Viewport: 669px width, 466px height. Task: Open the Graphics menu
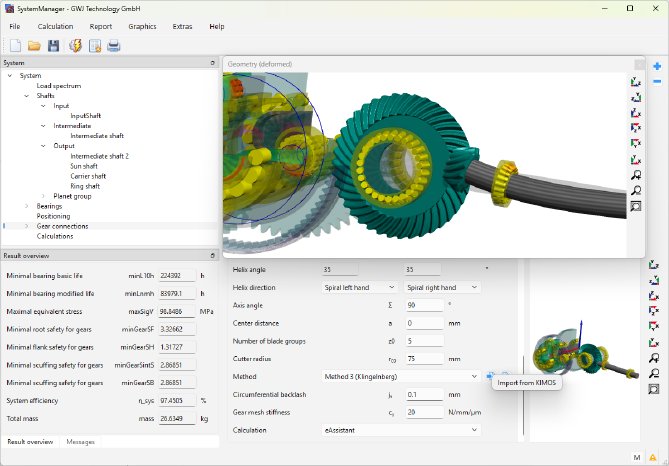(143, 26)
